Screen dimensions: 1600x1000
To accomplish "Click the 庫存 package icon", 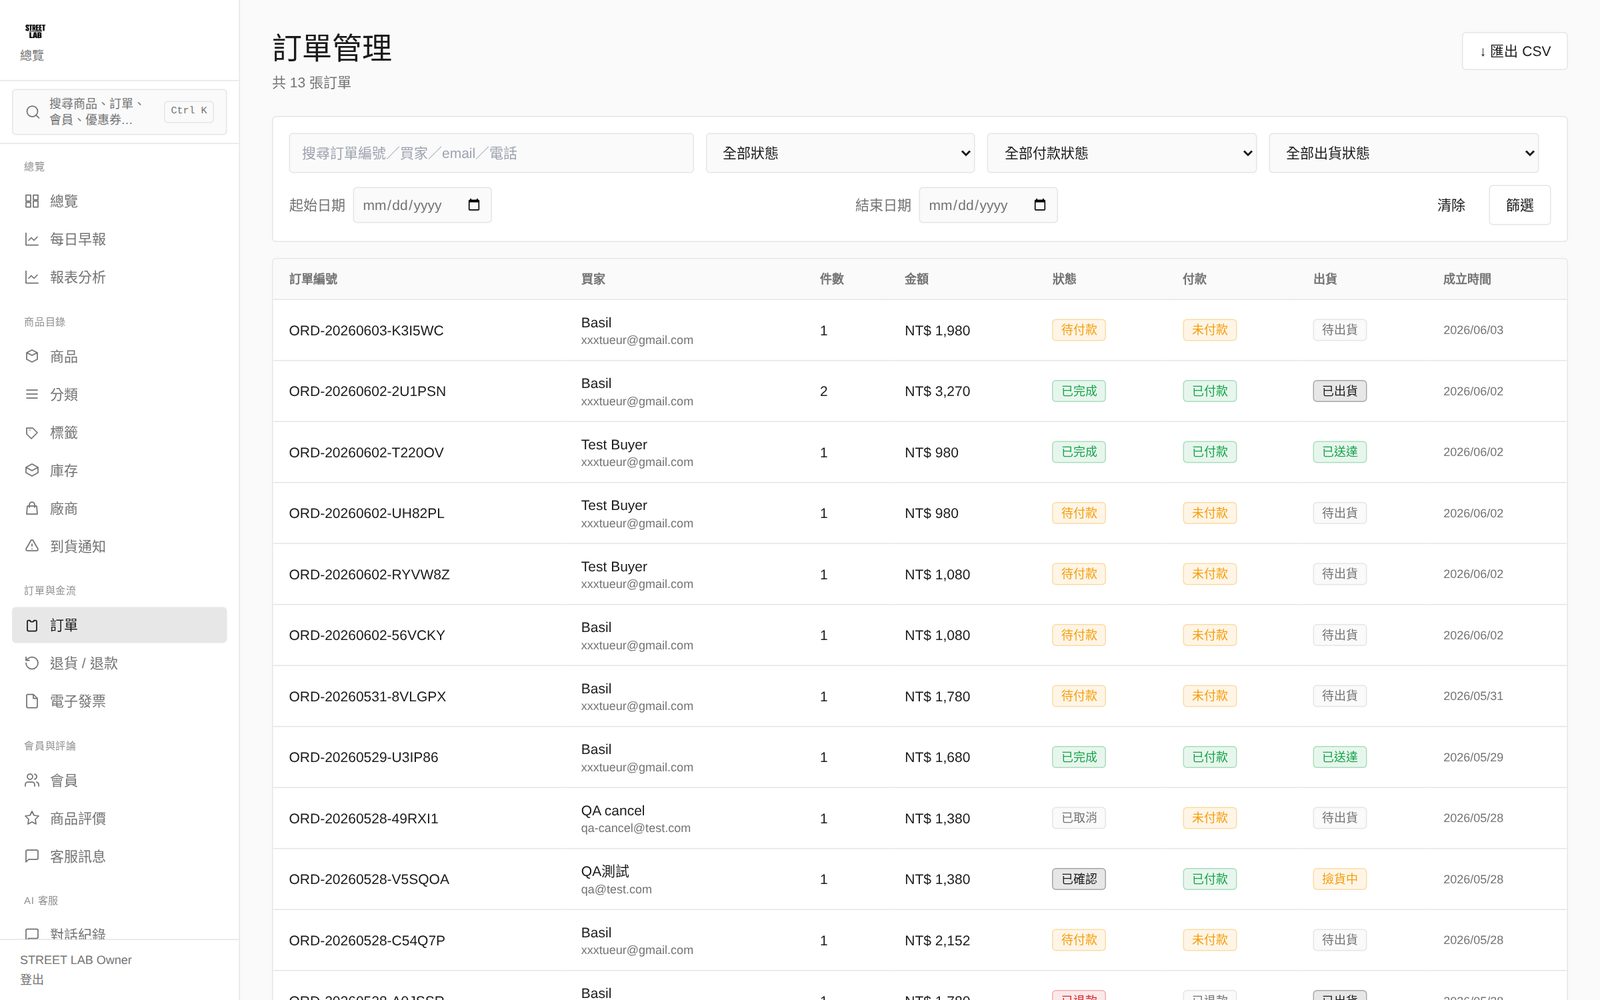I will coord(32,470).
